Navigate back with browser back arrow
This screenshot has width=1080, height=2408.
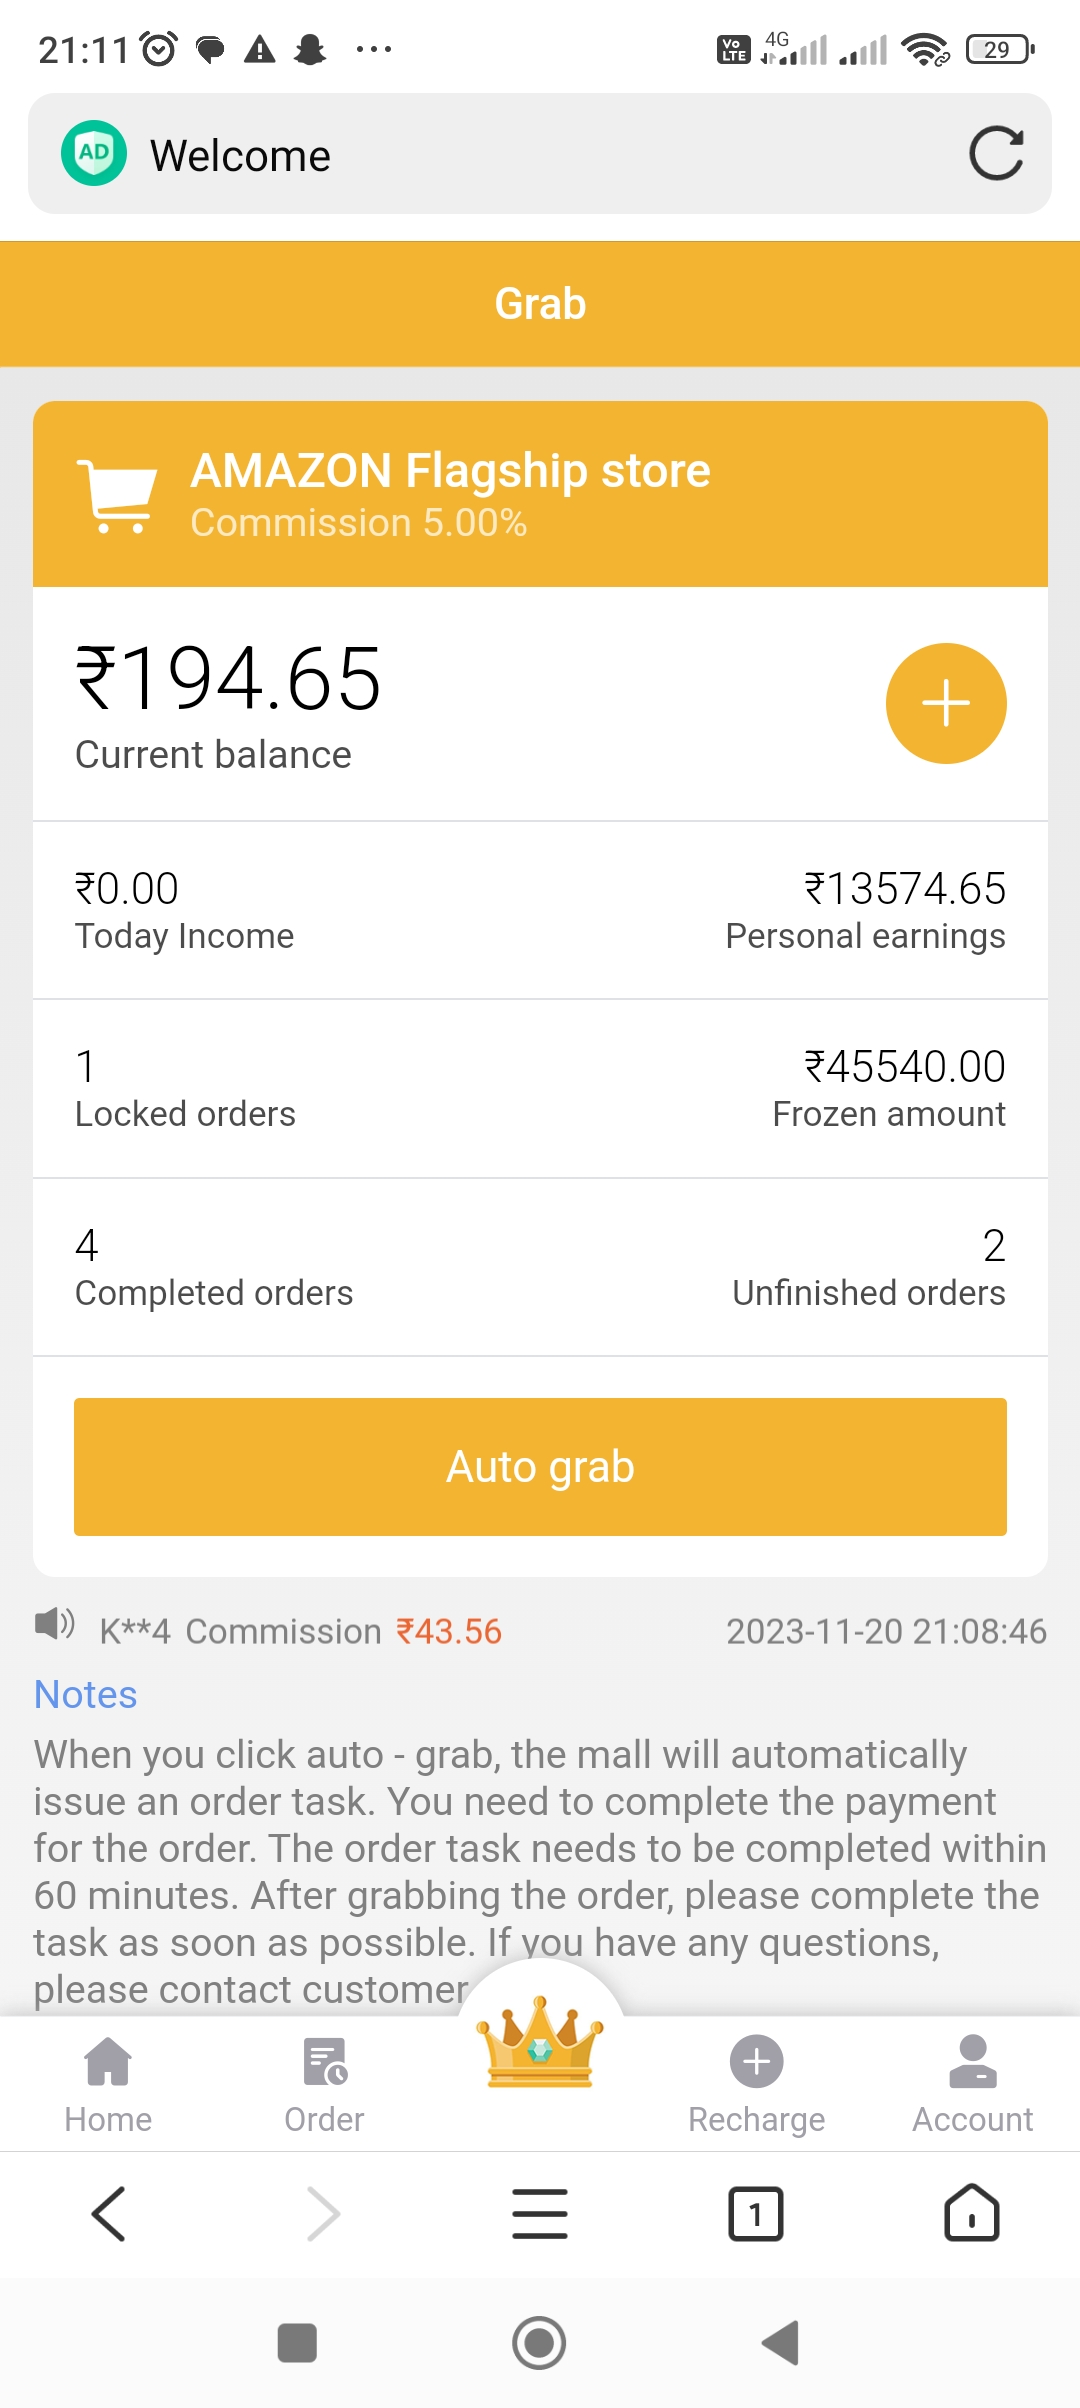108,2214
